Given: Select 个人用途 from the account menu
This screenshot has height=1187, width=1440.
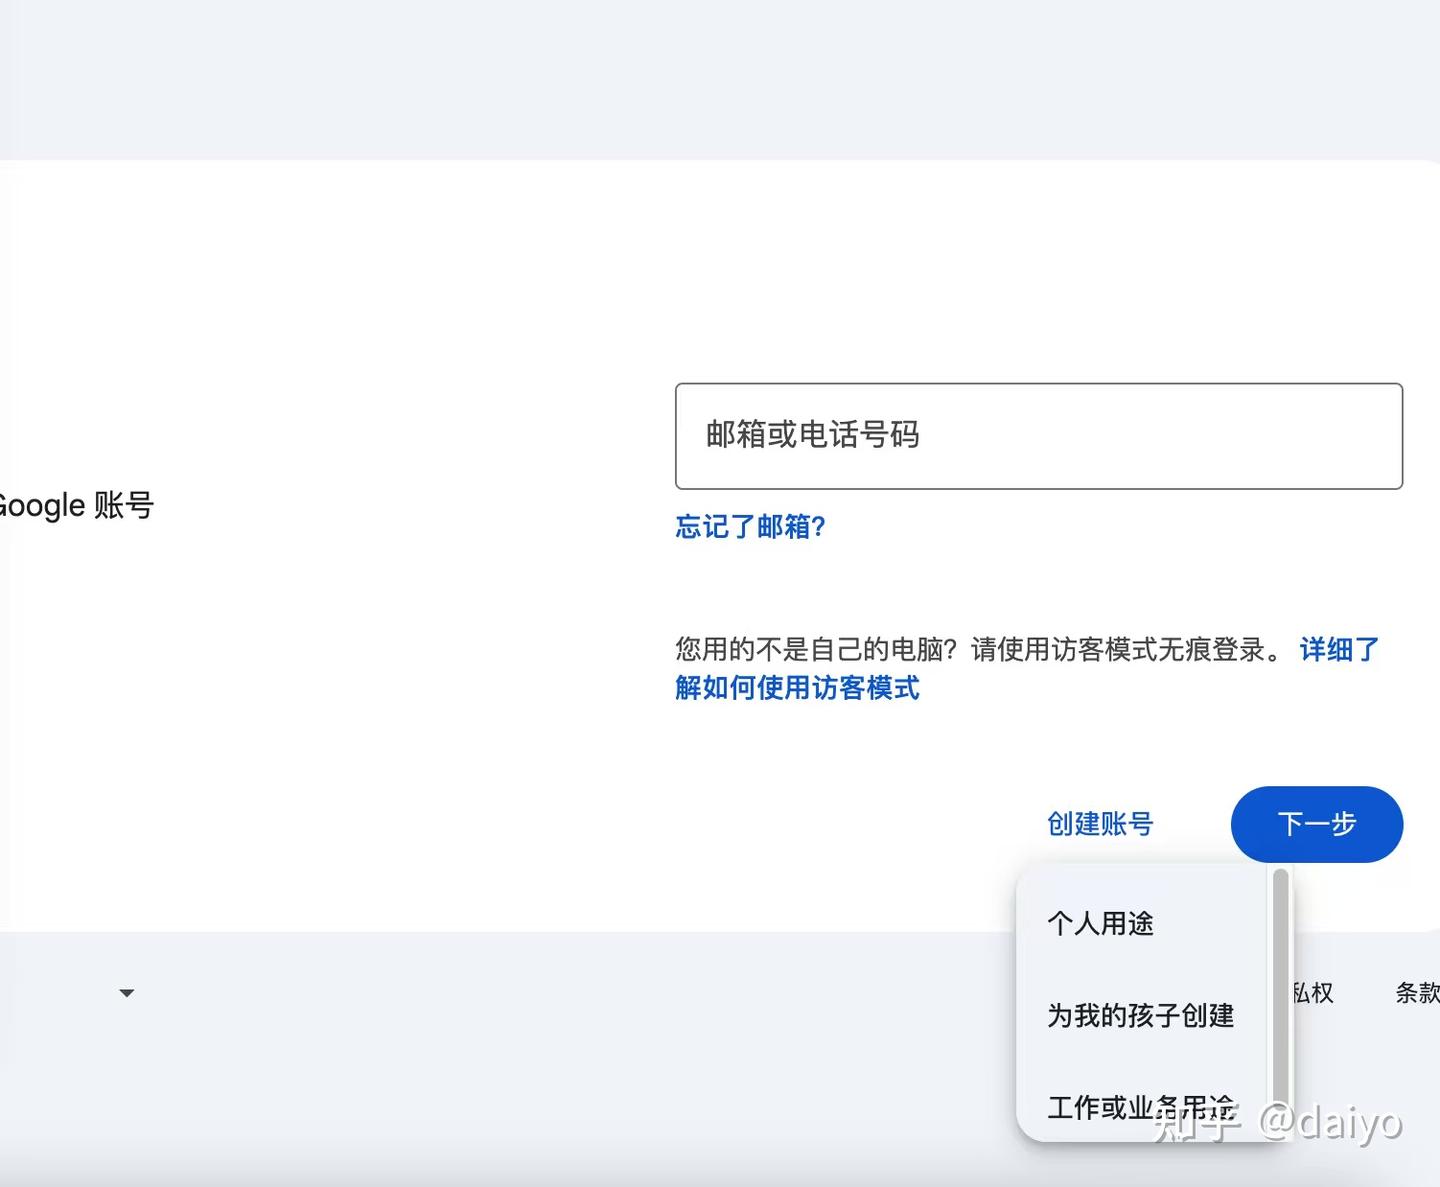Looking at the screenshot, I should pyautogui.click(x=1100, y=923).
